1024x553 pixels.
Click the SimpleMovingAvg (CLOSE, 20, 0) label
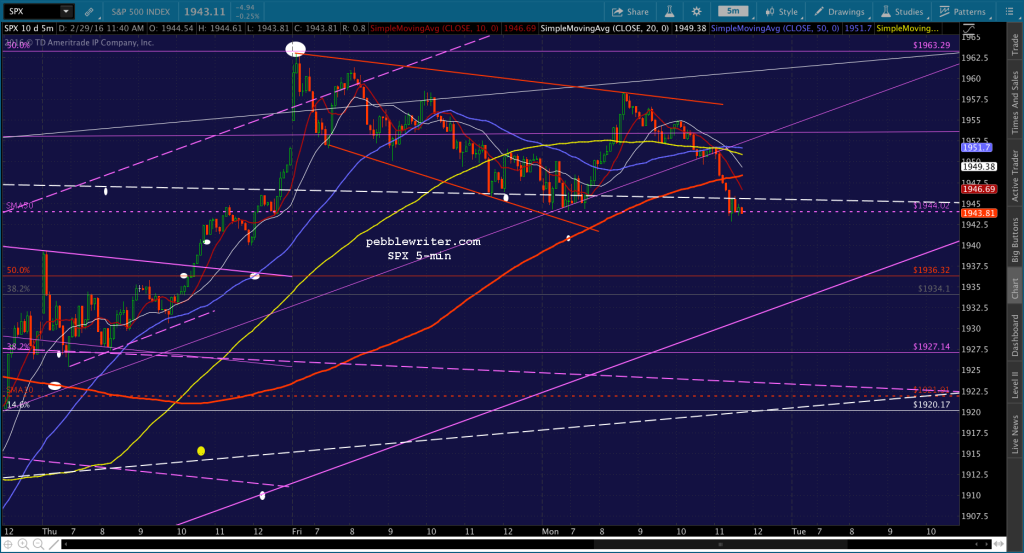605,29
